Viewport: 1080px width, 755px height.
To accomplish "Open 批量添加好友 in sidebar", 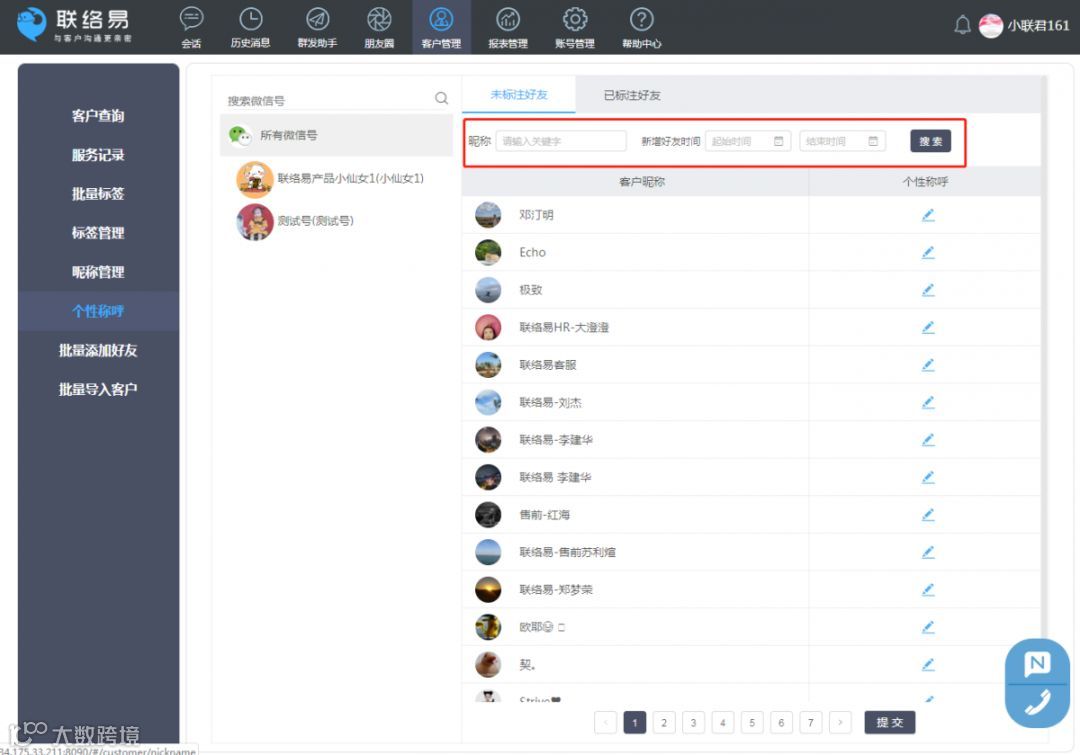I will [x=98, y=350].
